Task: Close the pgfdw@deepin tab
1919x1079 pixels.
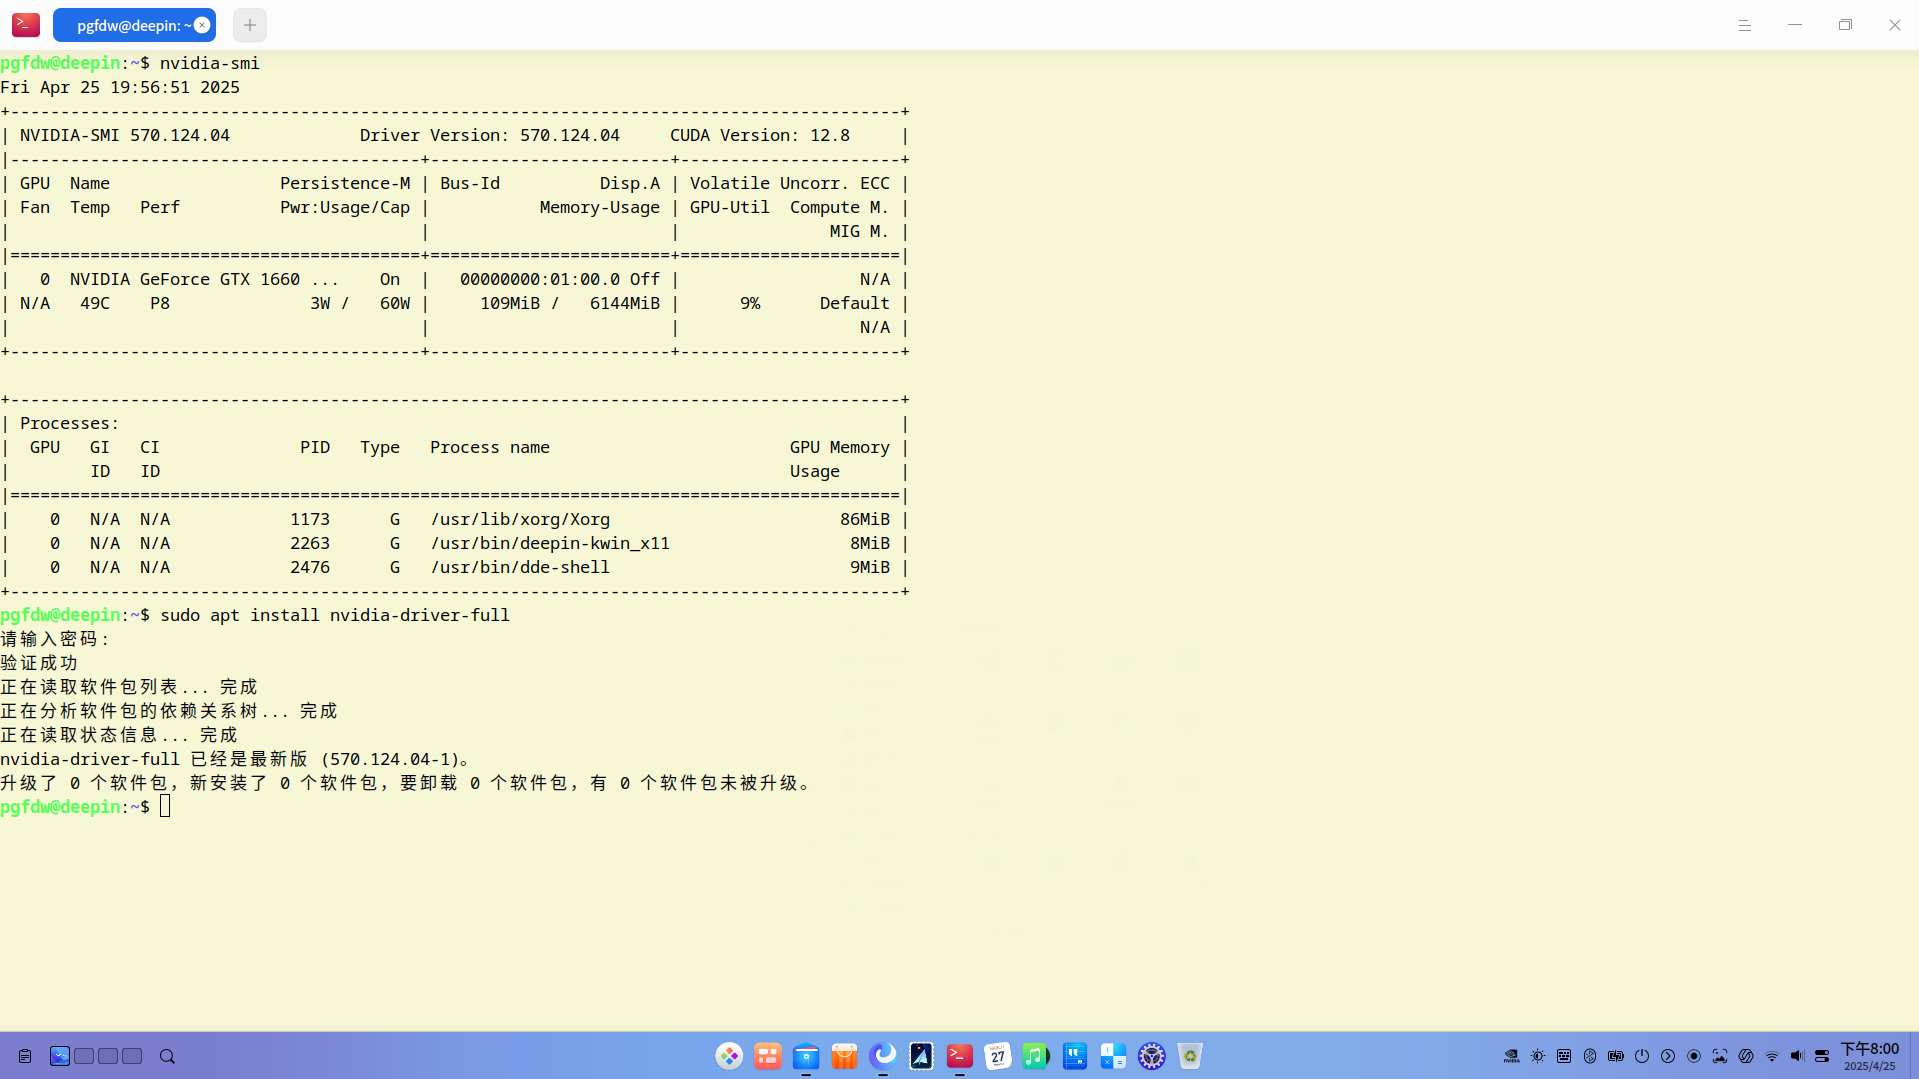Action: (202, 25)
